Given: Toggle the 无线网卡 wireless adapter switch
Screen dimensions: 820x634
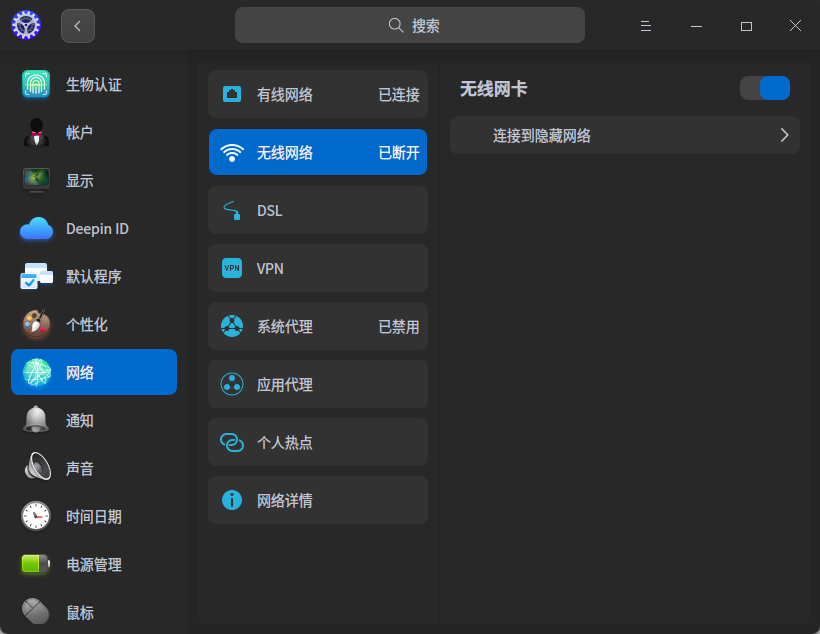Looking at the screenshot, I should pyautogui.click(x=764, y=88).
